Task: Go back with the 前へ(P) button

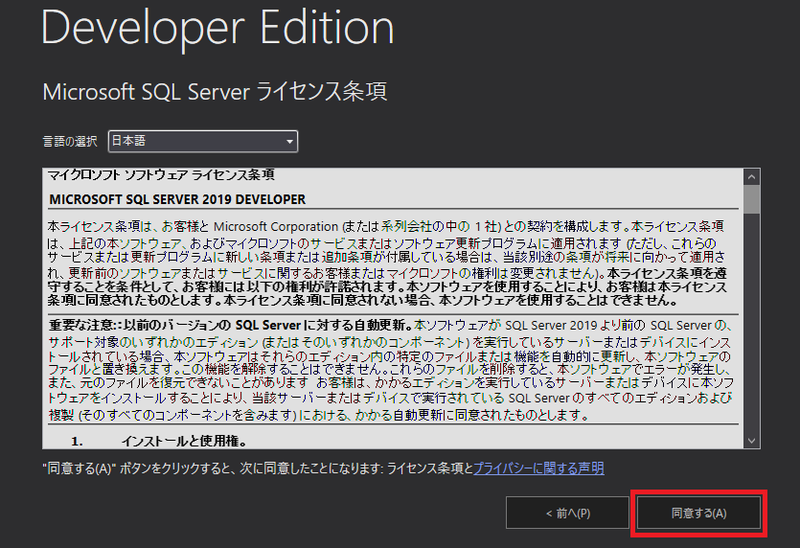Action: (x=567, y=513)
